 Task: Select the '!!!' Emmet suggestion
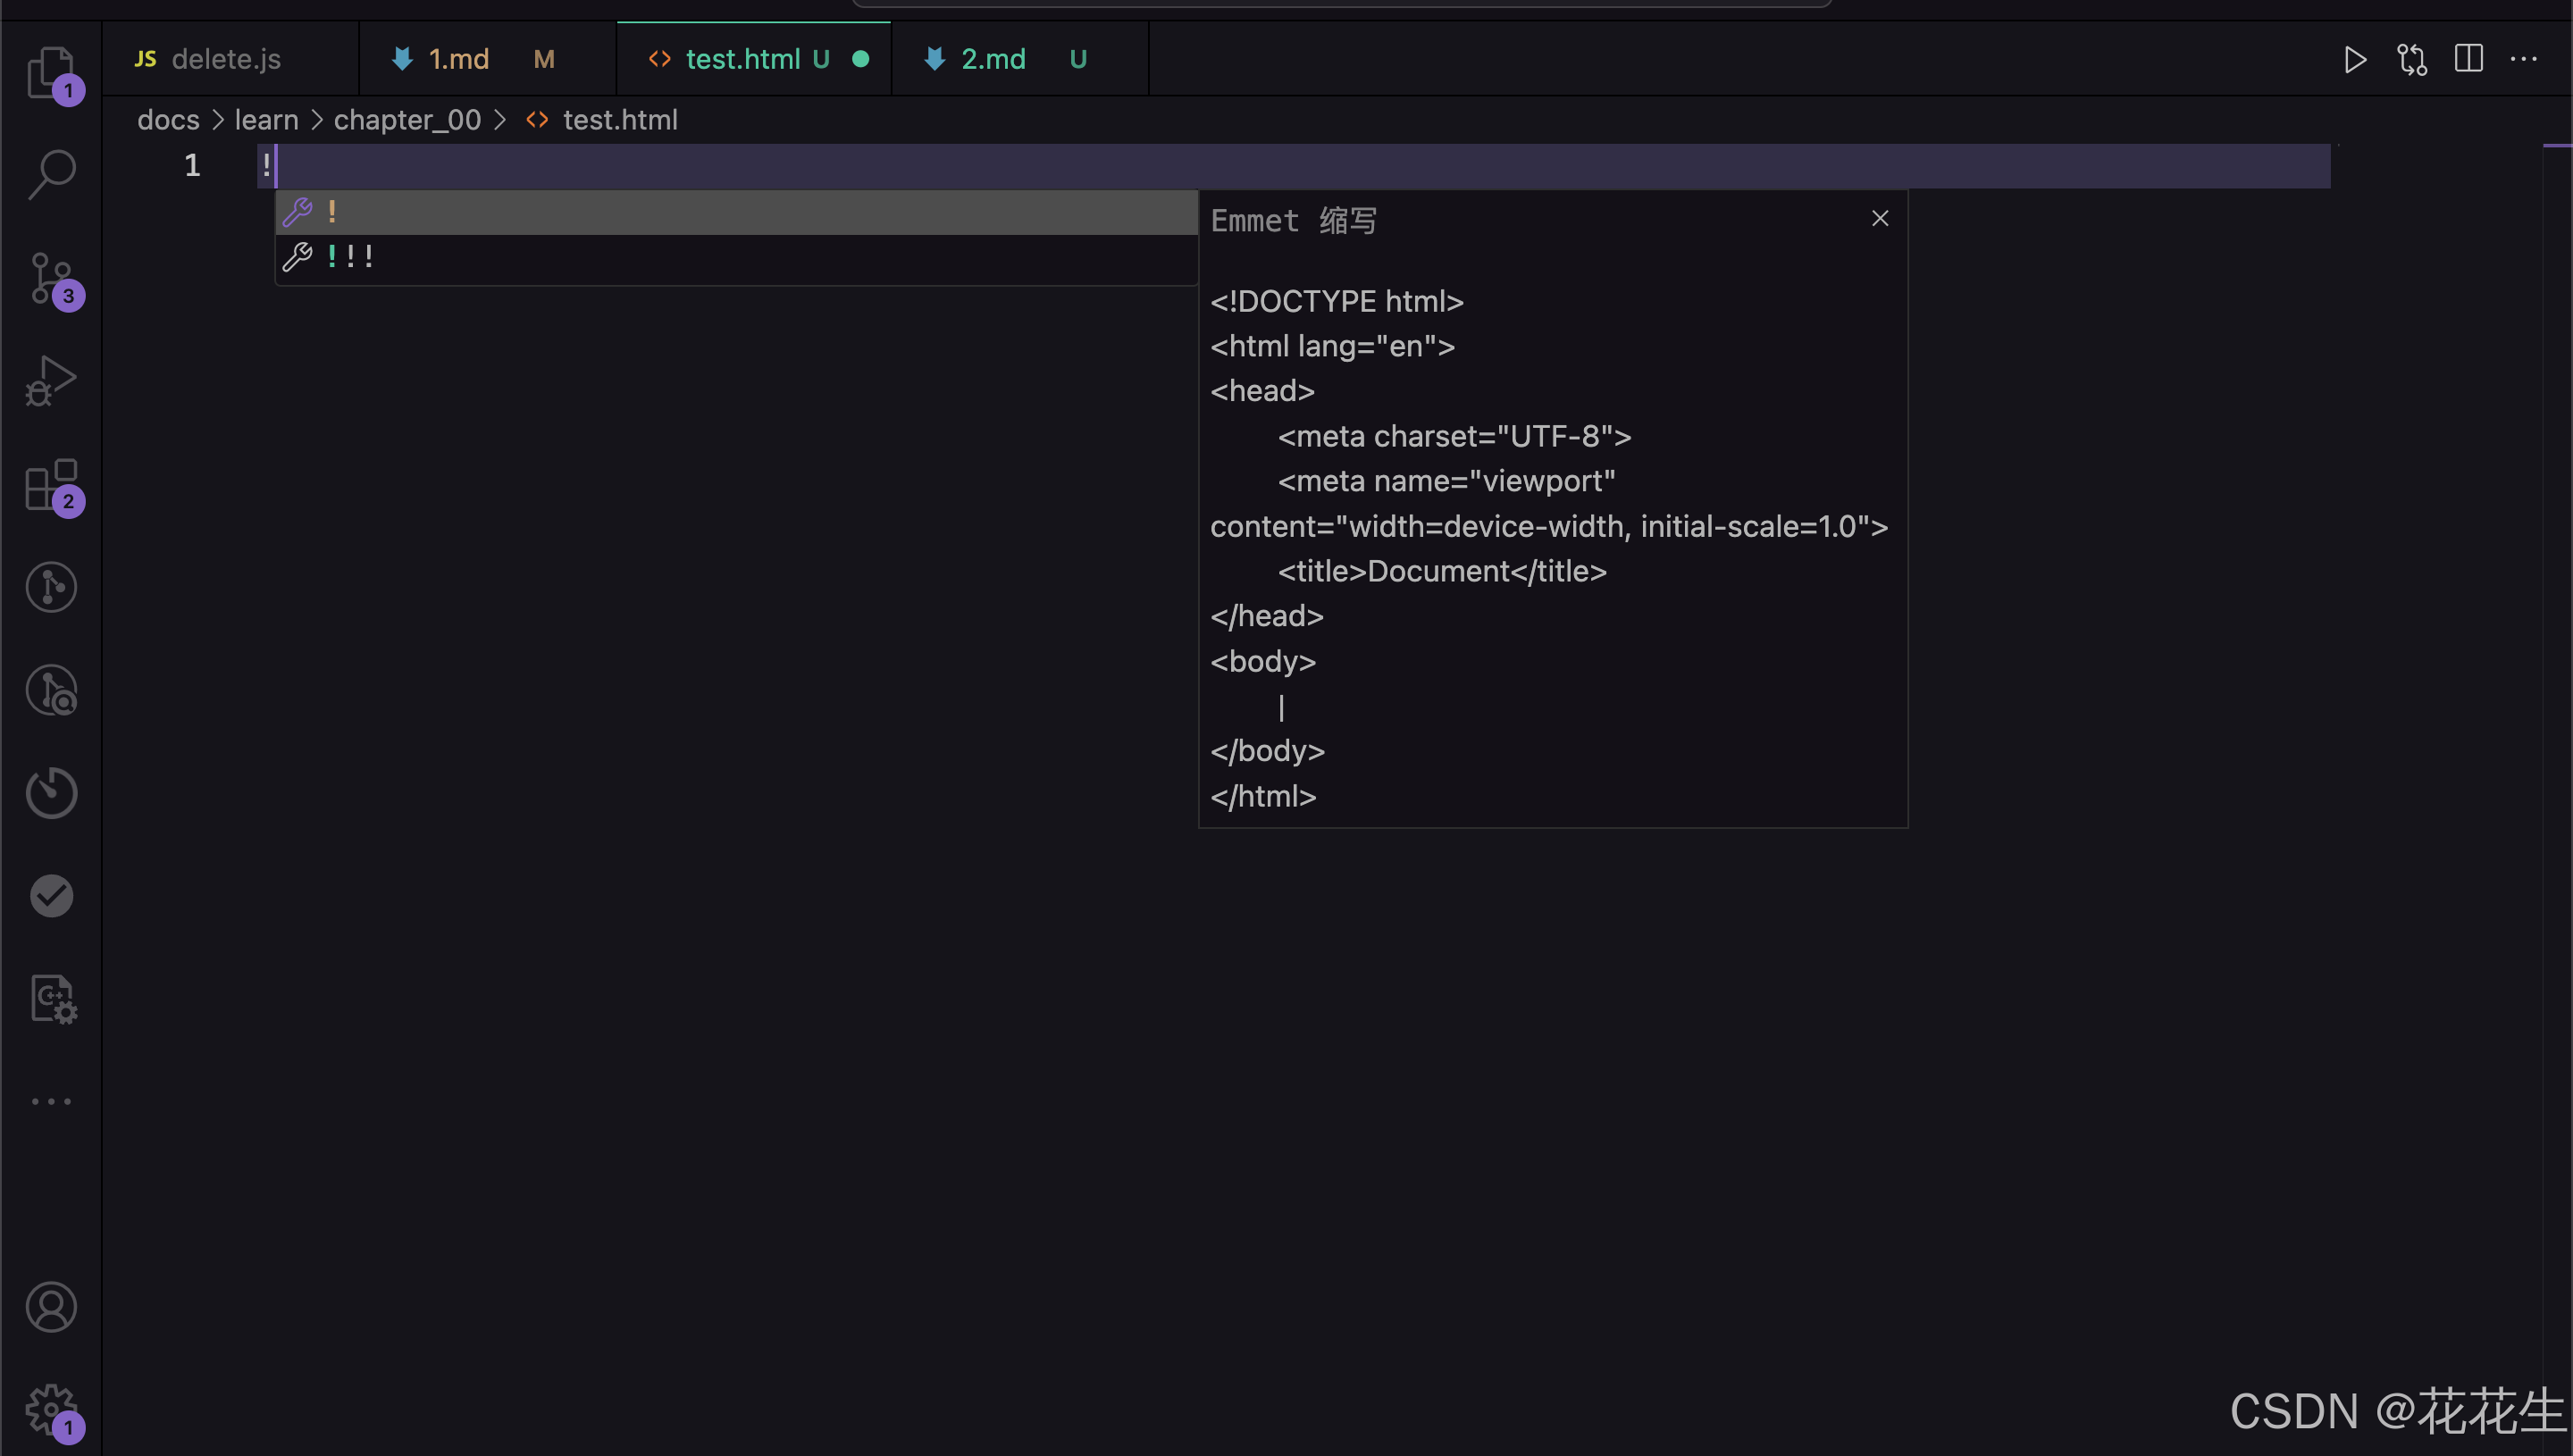click(350, 257)
